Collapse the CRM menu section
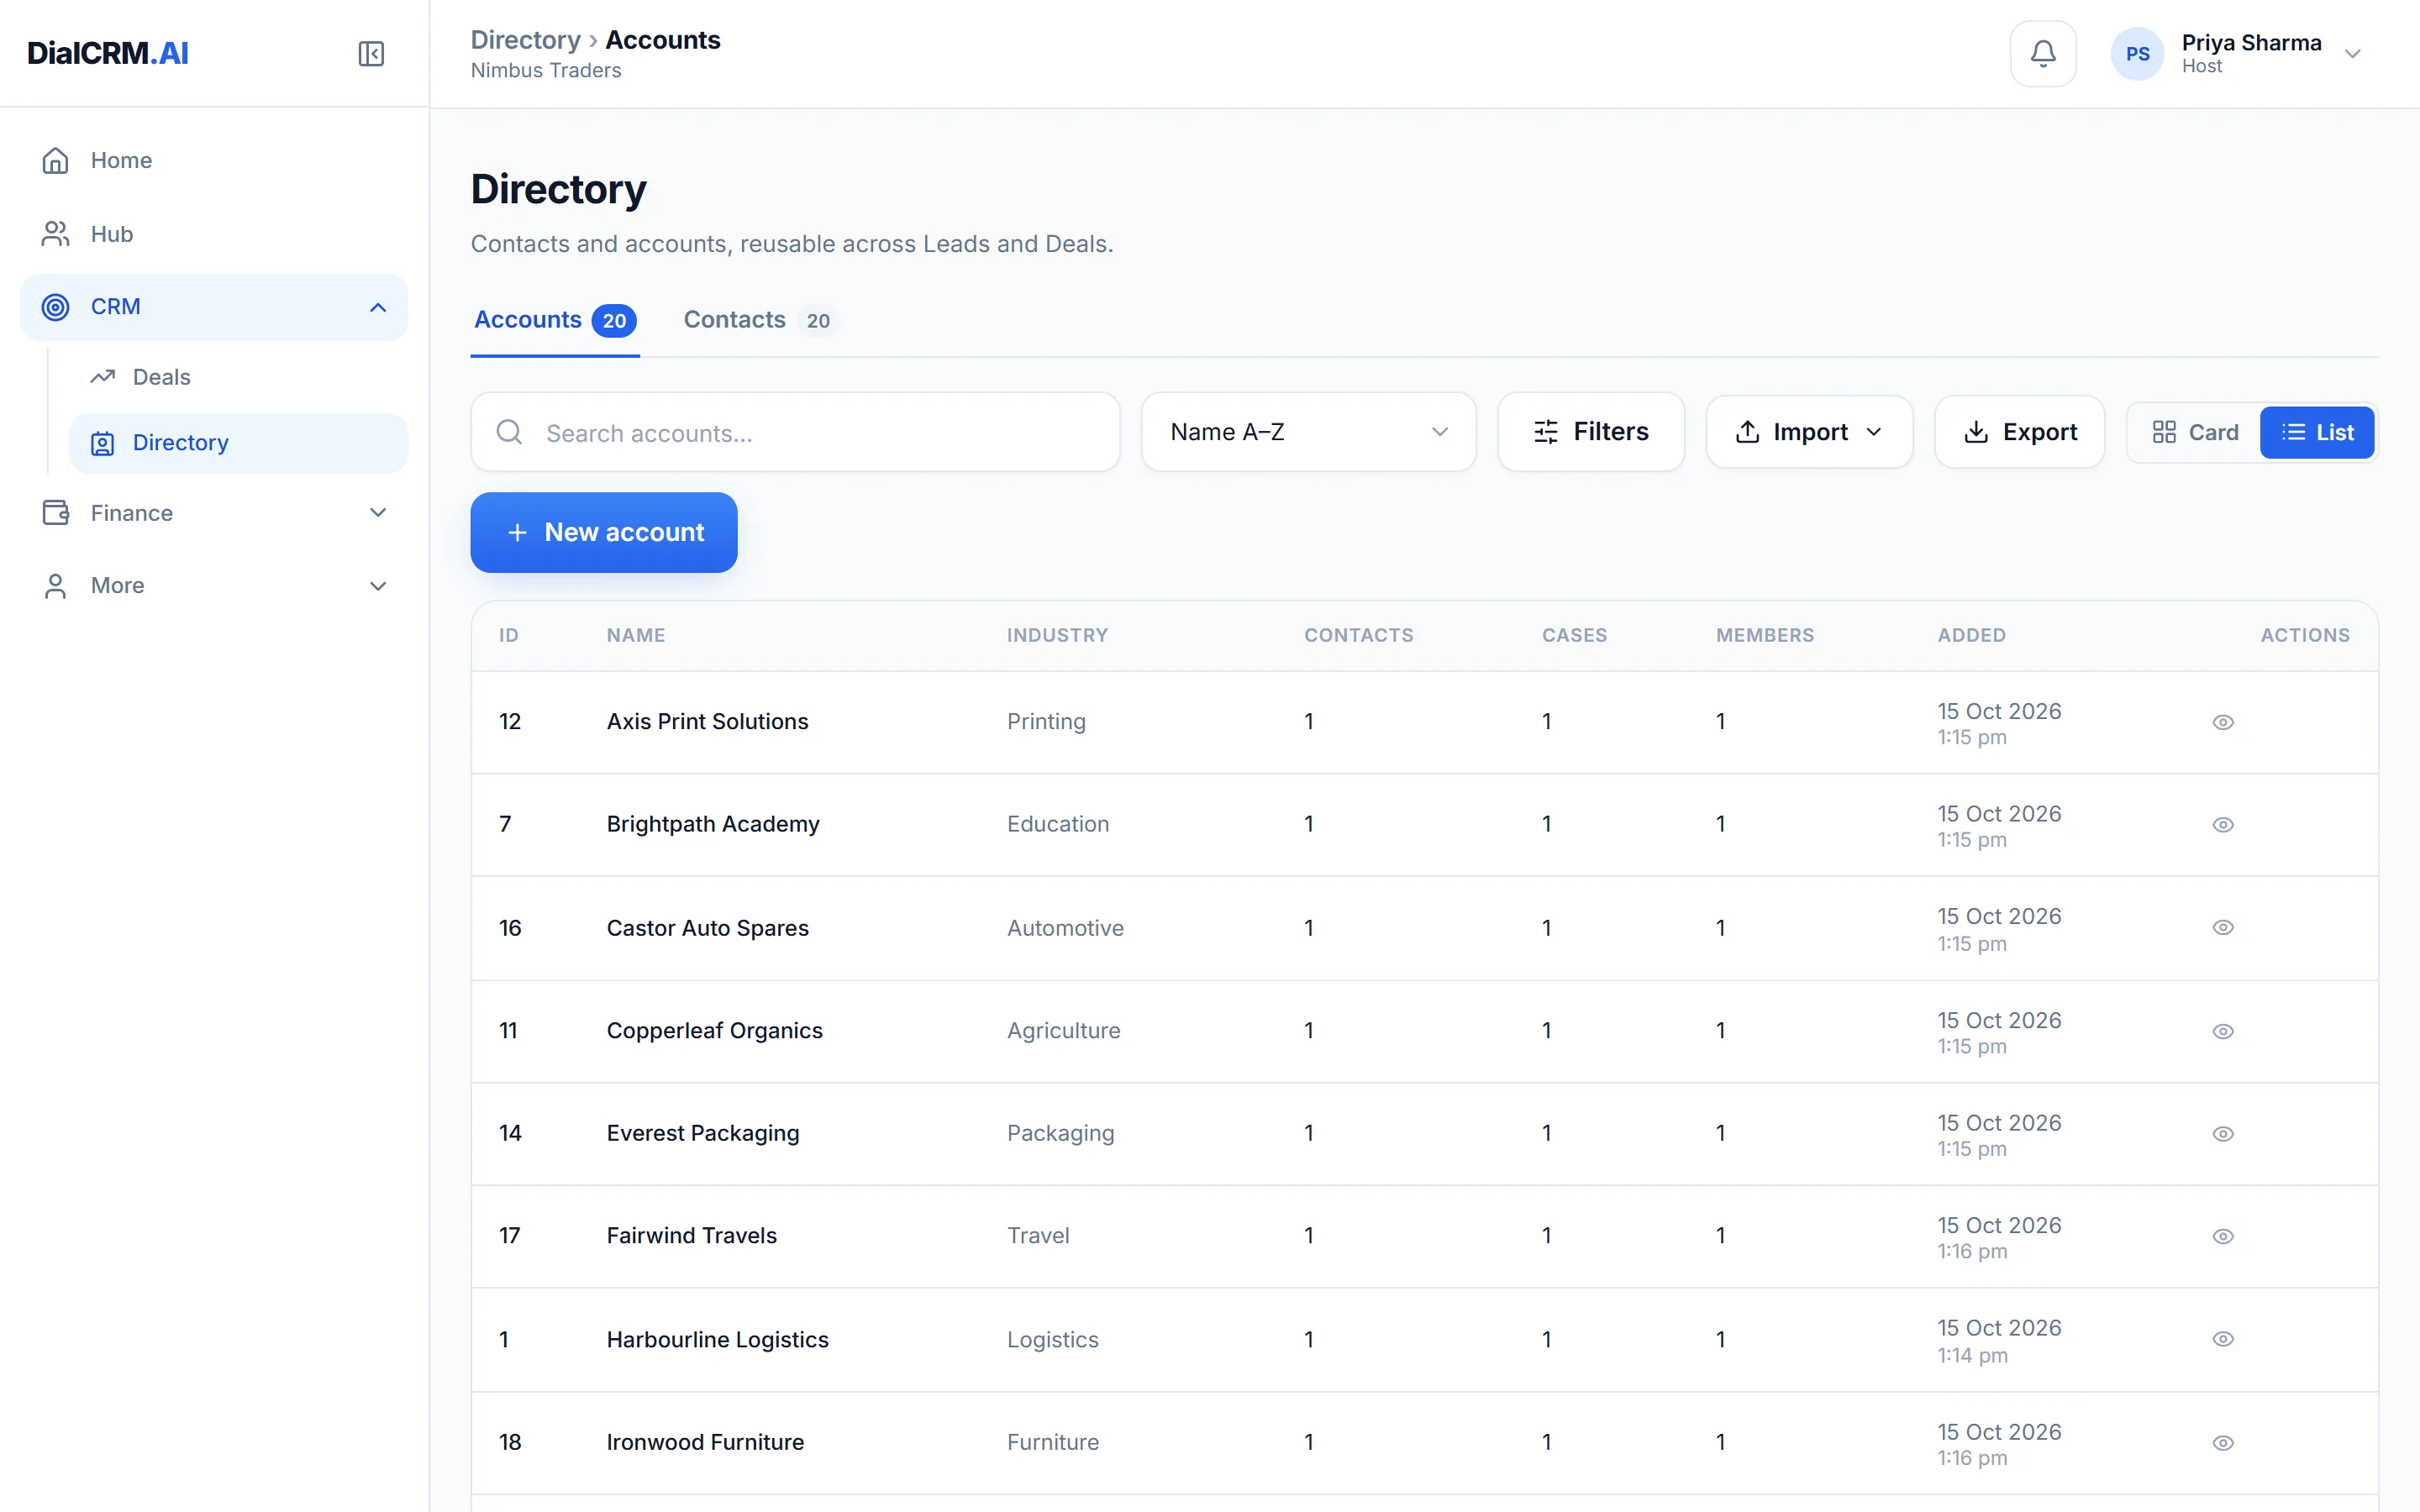Viewport: 2420px width, 1512px height. pyautogui.click(x=377, y=307)
